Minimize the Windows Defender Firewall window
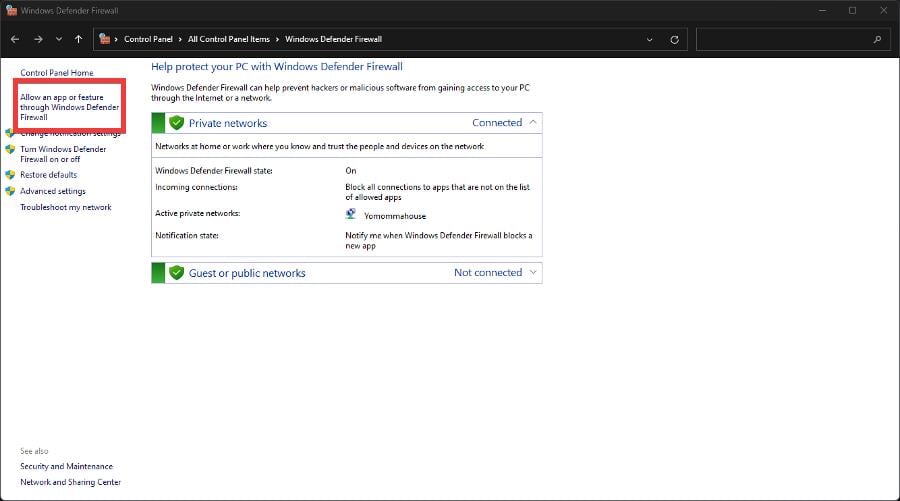 point(822,10)
